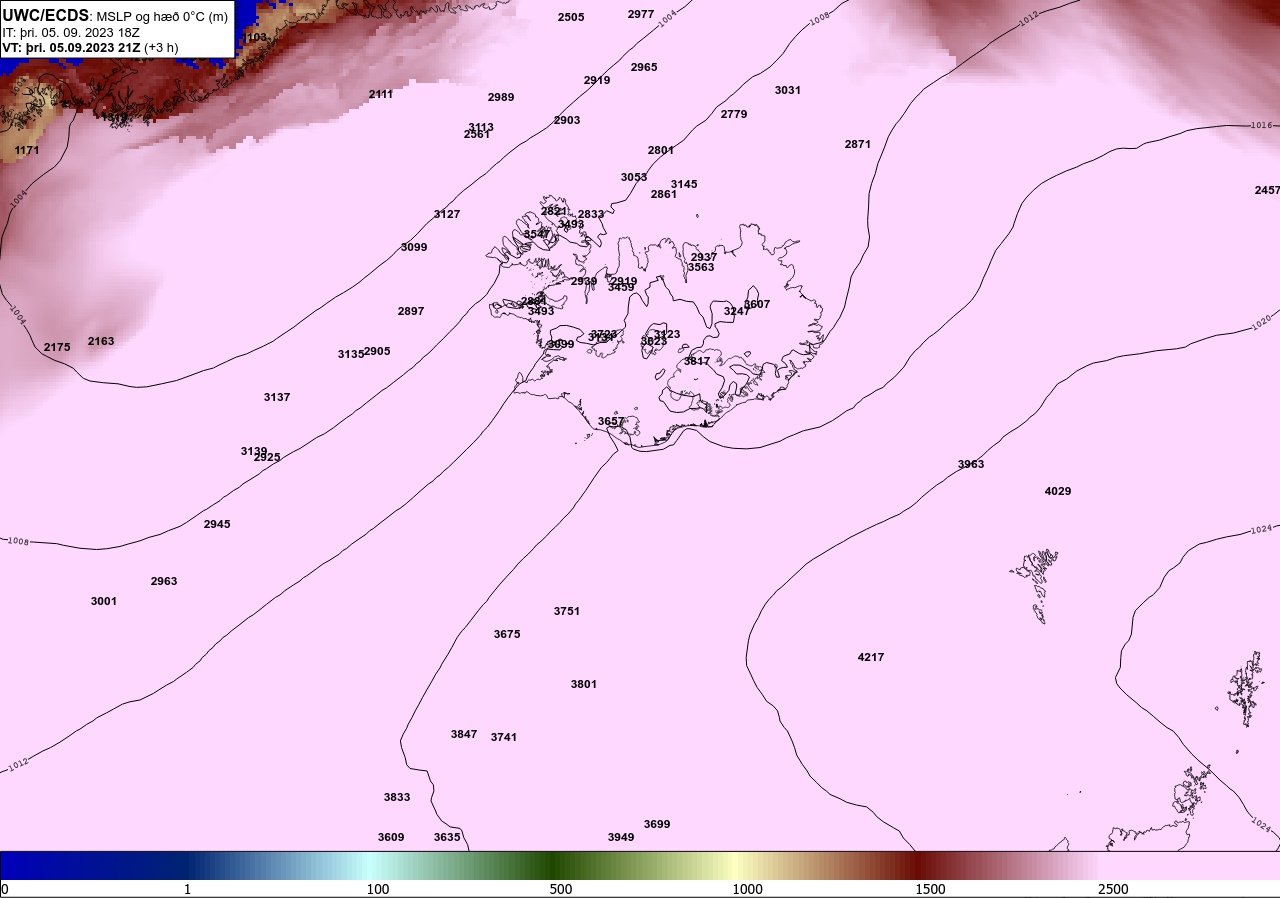Click the map value 2505
Viewport: 1280px width, 898px height.
(x=571, y=17)
